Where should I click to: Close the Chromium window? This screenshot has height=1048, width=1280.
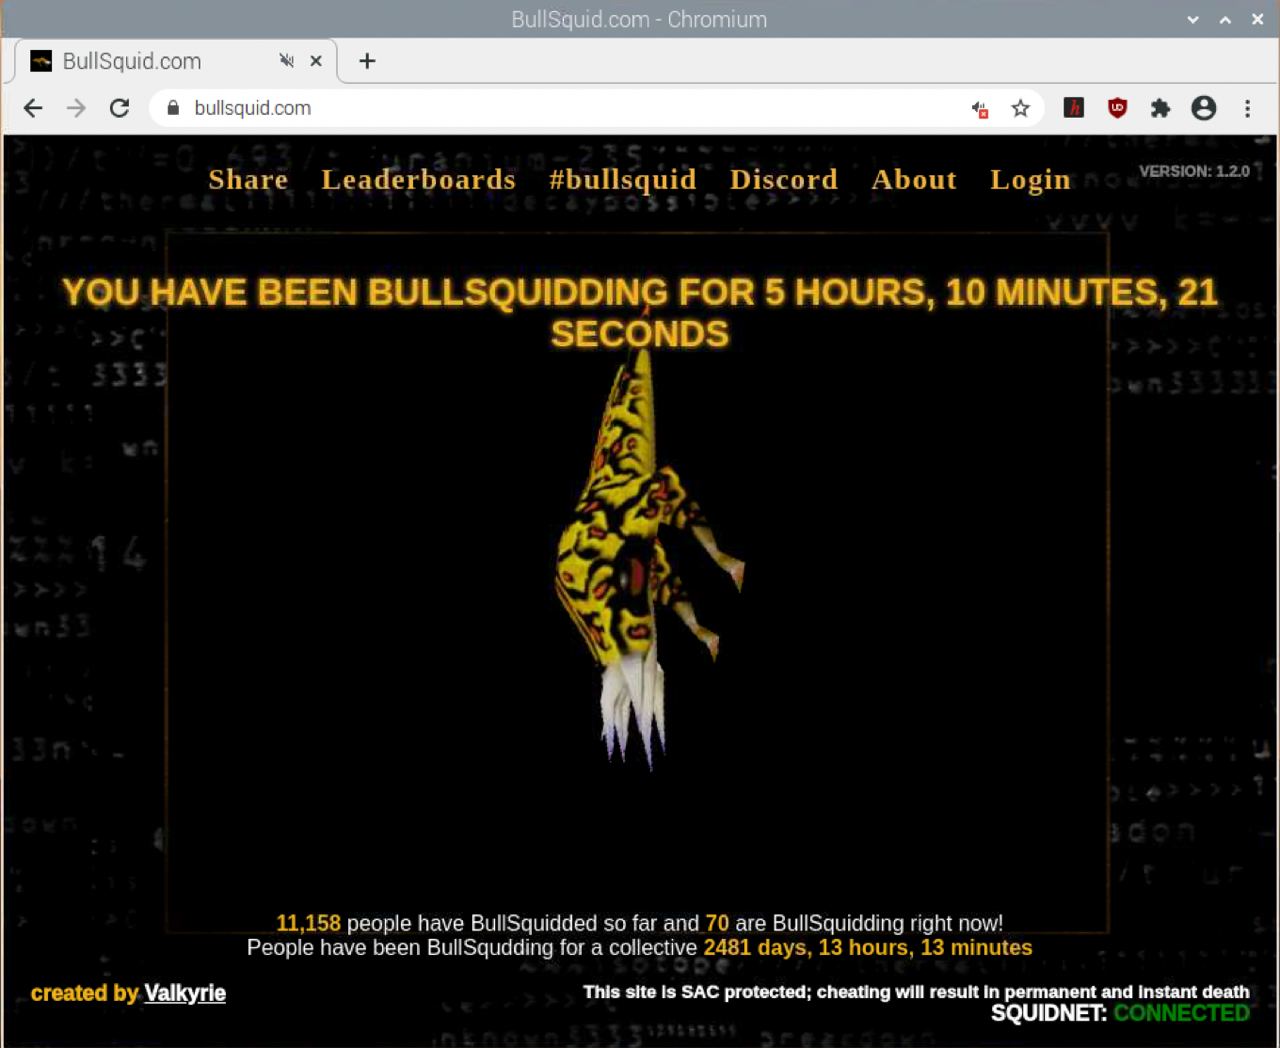1257,19
